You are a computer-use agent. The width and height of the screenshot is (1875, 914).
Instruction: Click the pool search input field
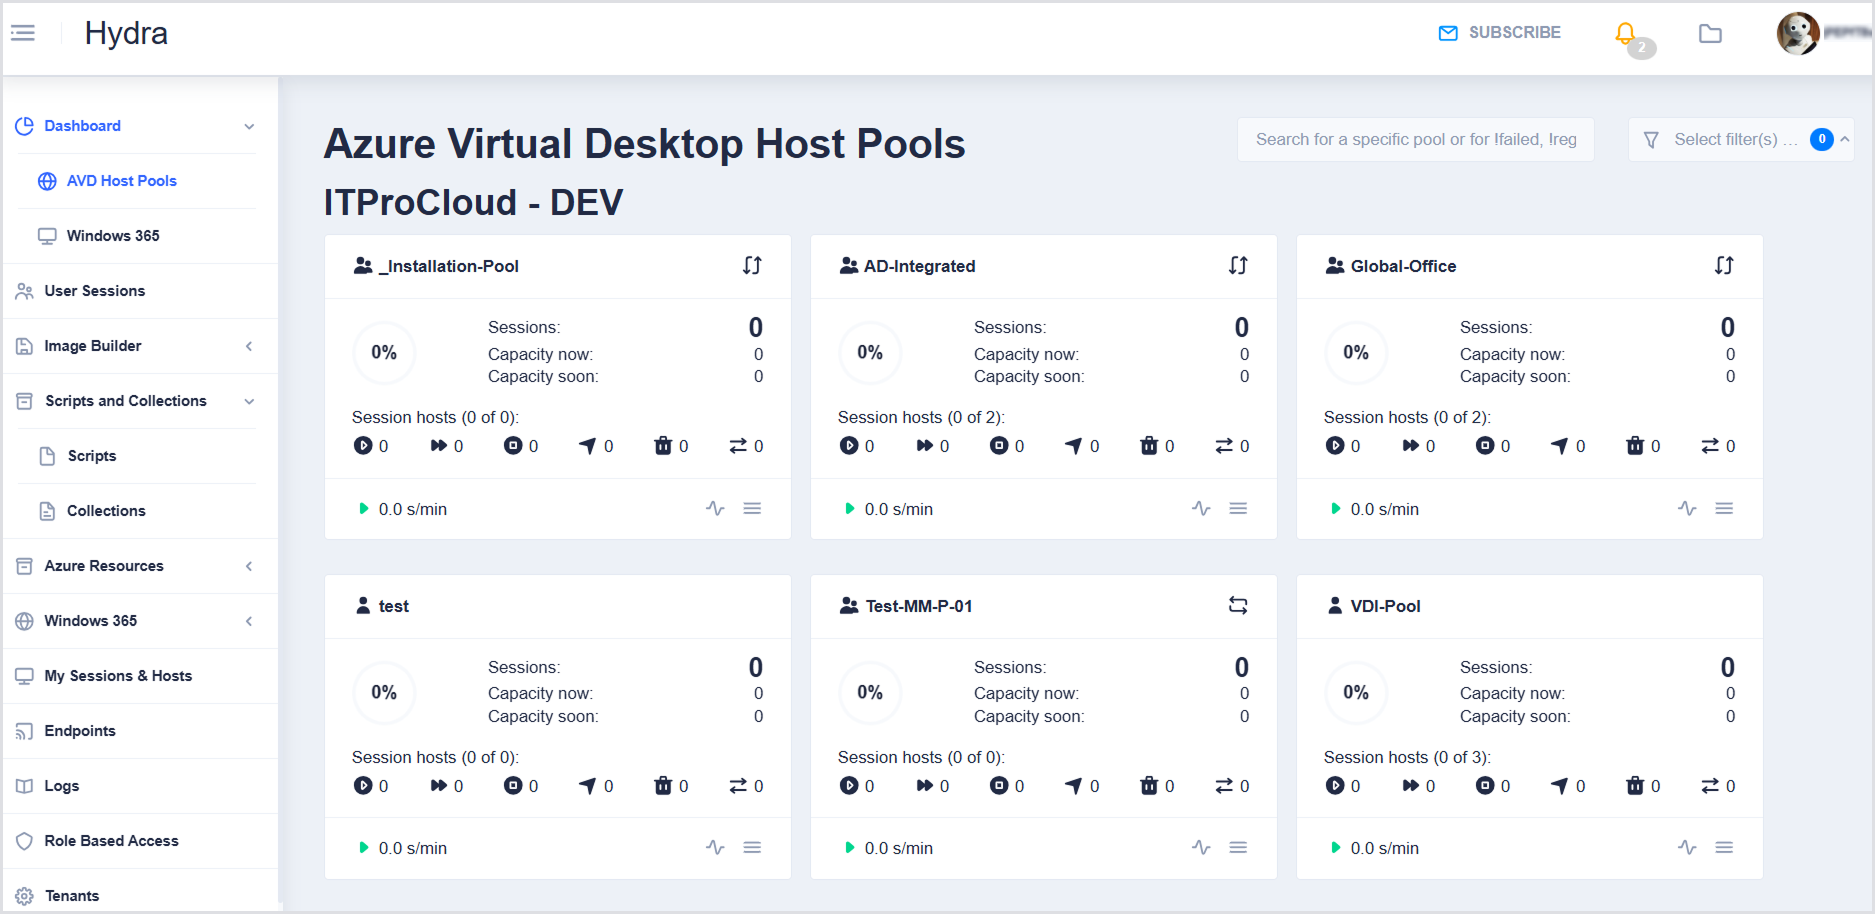(x=1415, y=140)
